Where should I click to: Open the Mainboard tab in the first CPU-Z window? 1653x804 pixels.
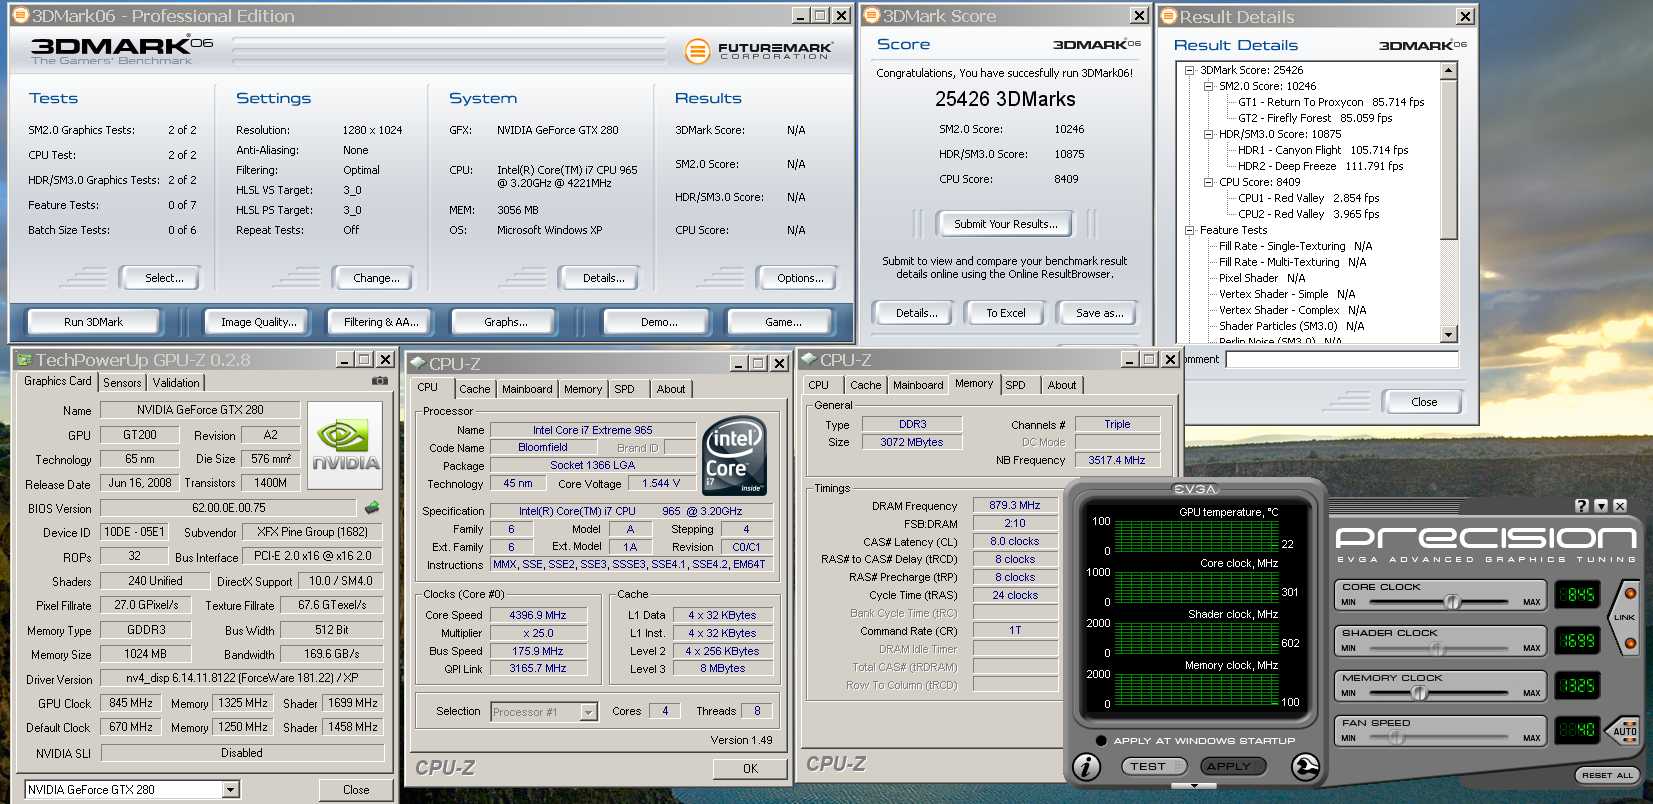click(527, 389)
